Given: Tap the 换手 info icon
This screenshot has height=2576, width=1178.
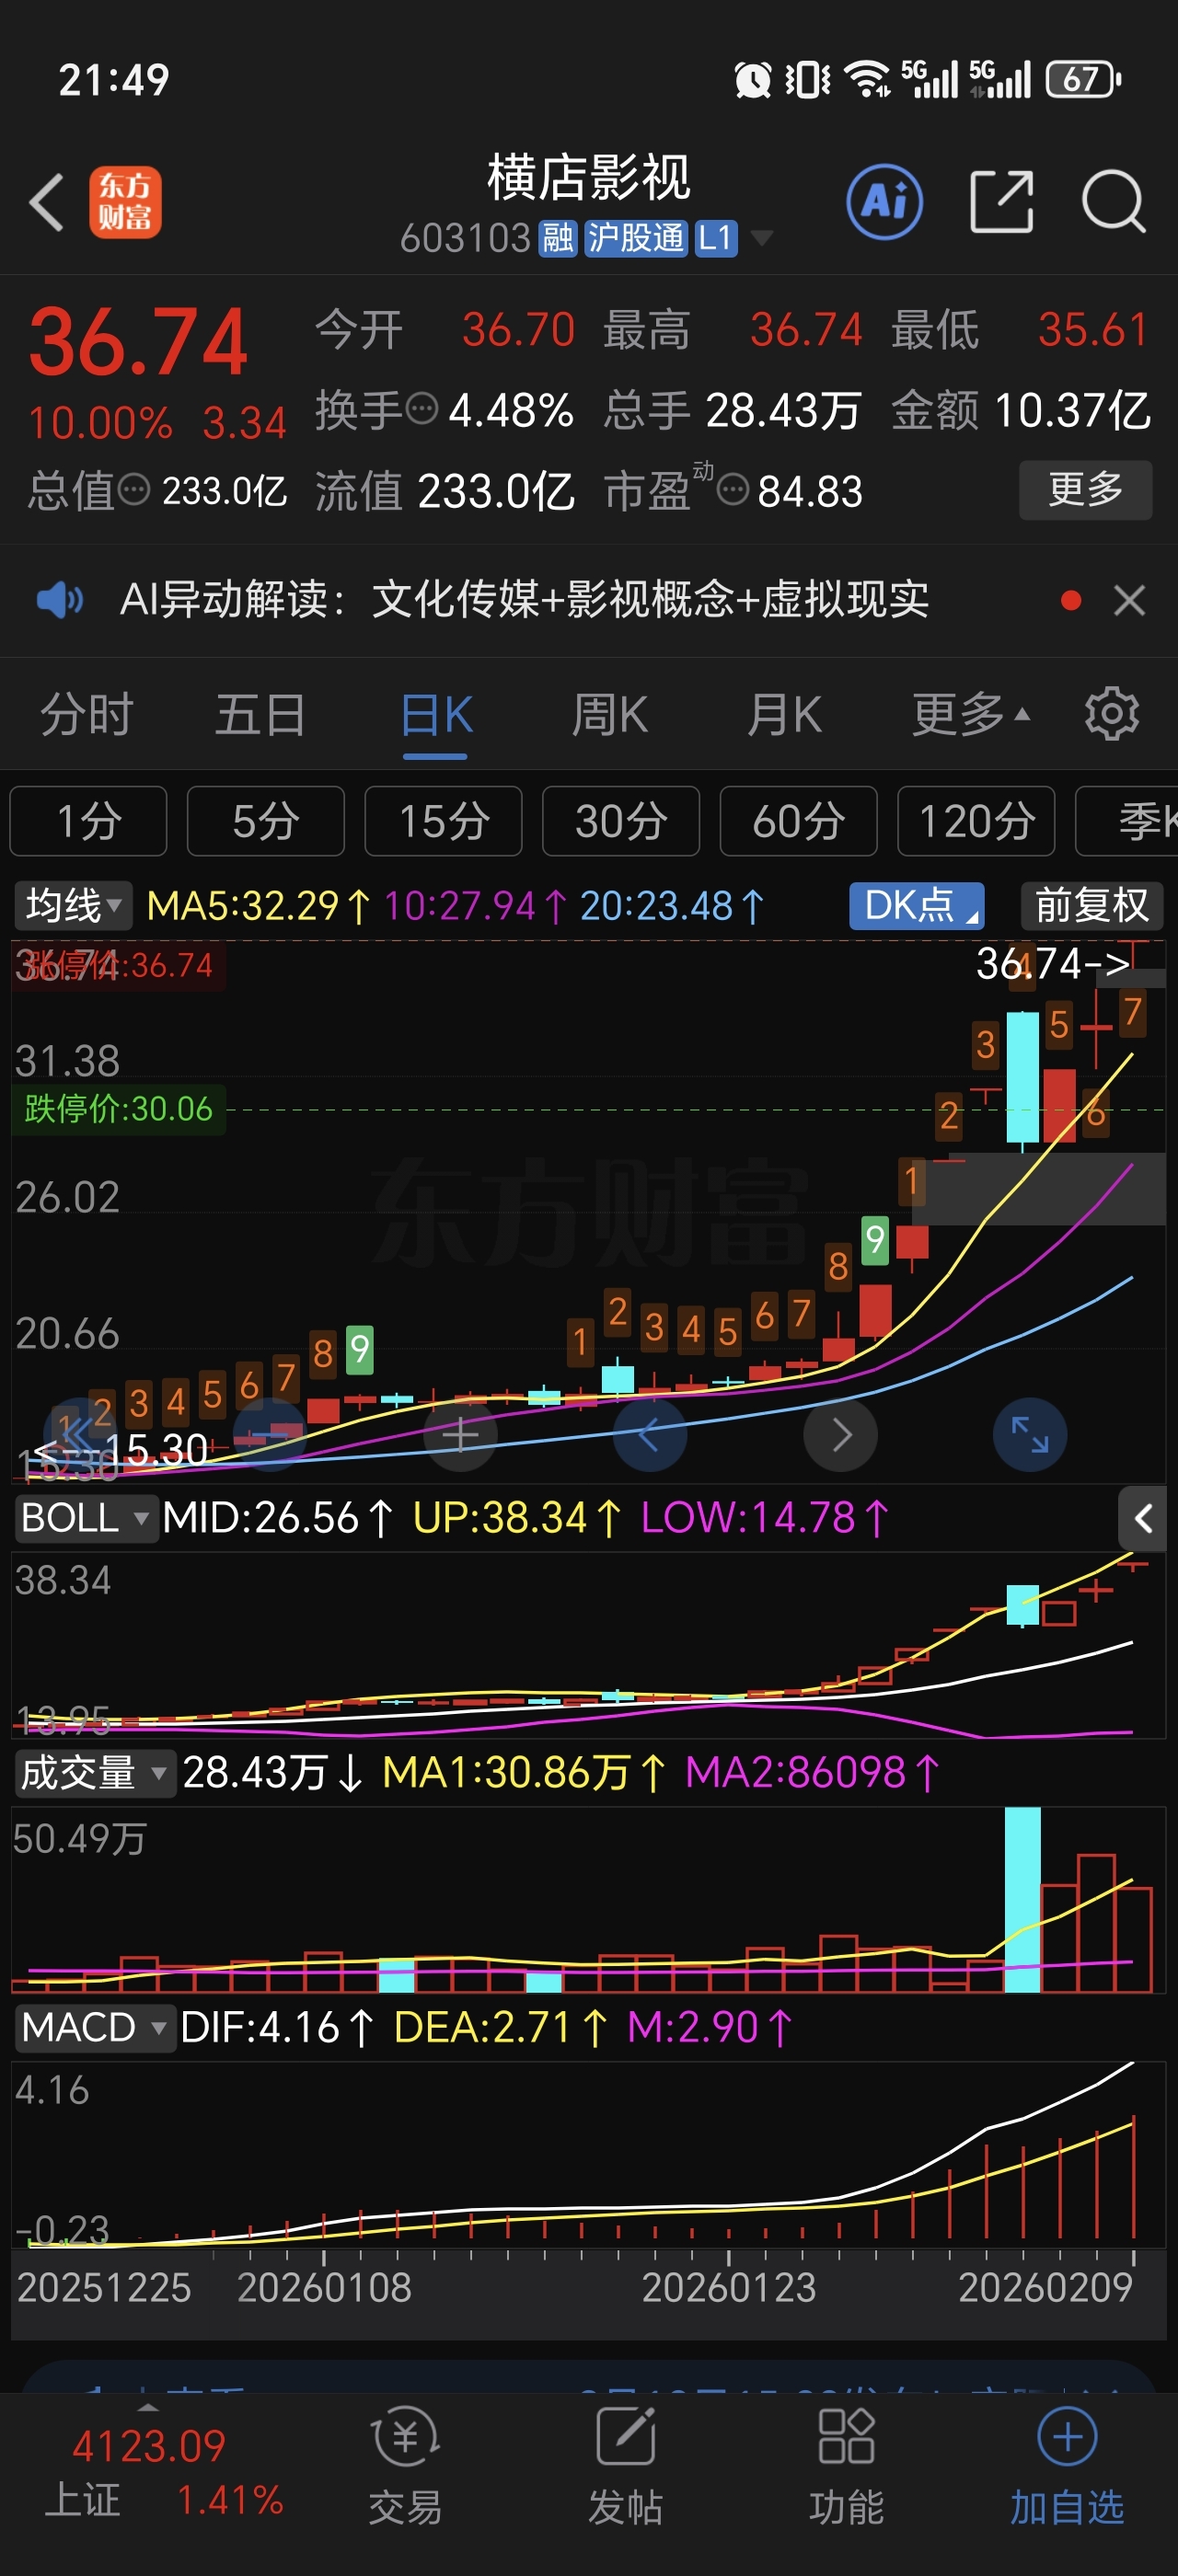Looking at the screenshot, I should coord(422,409).
